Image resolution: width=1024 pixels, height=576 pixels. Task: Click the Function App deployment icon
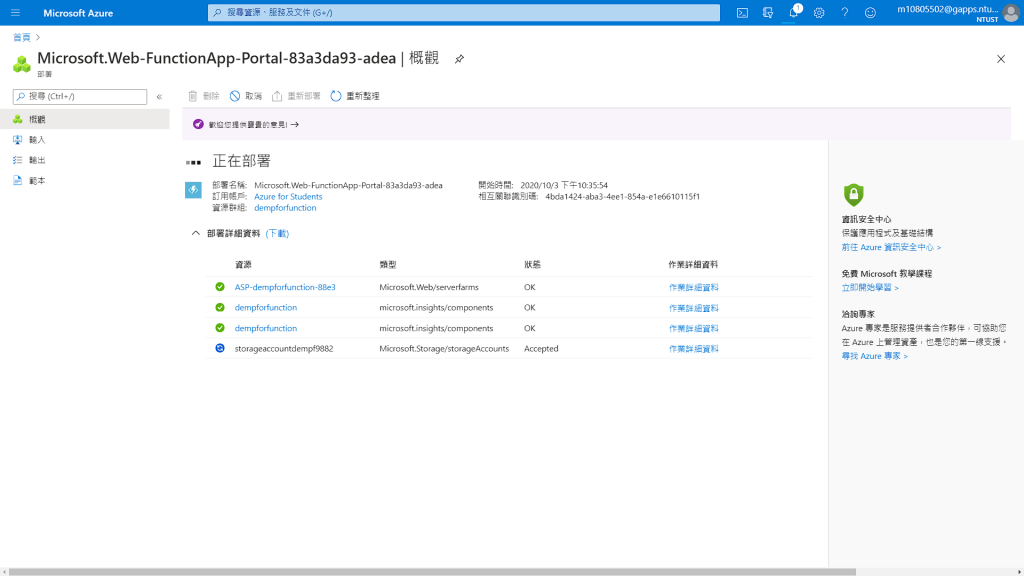pos(193,190)
